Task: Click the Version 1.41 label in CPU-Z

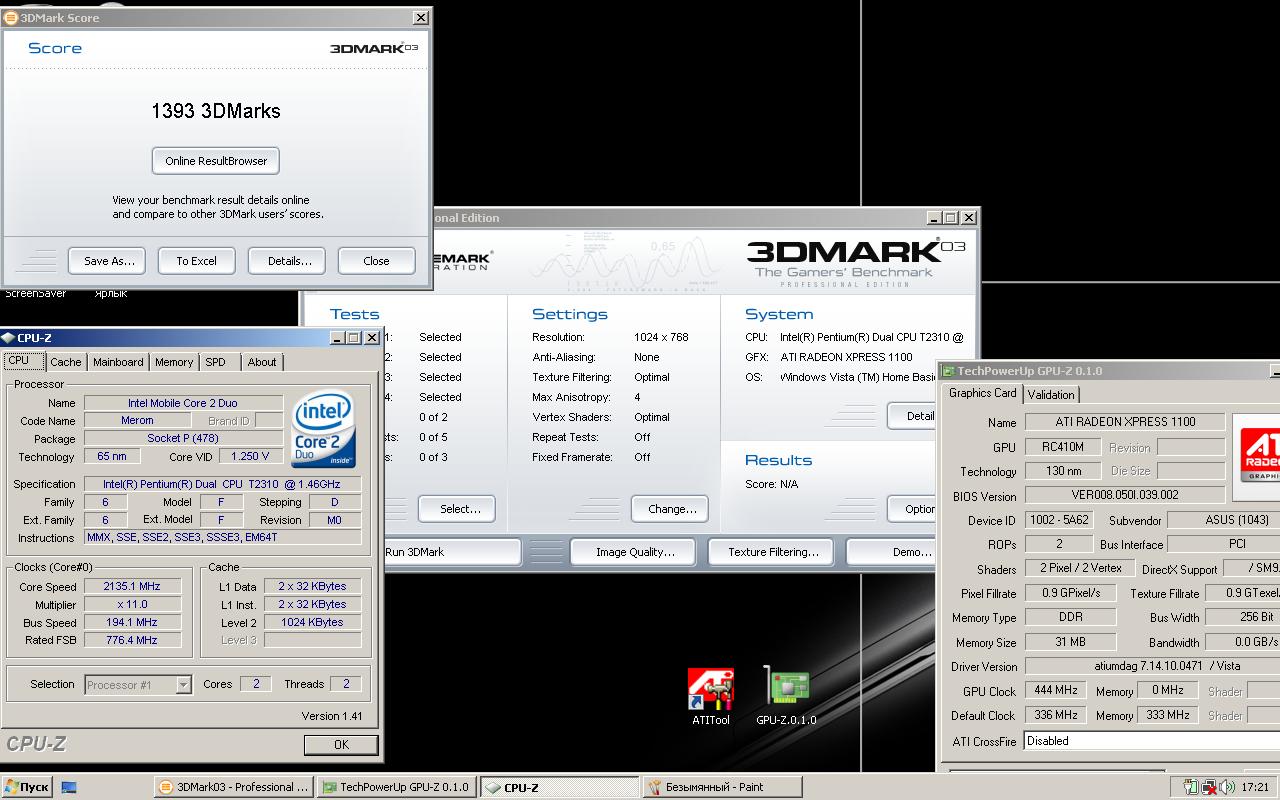Action: click(332, 716)
